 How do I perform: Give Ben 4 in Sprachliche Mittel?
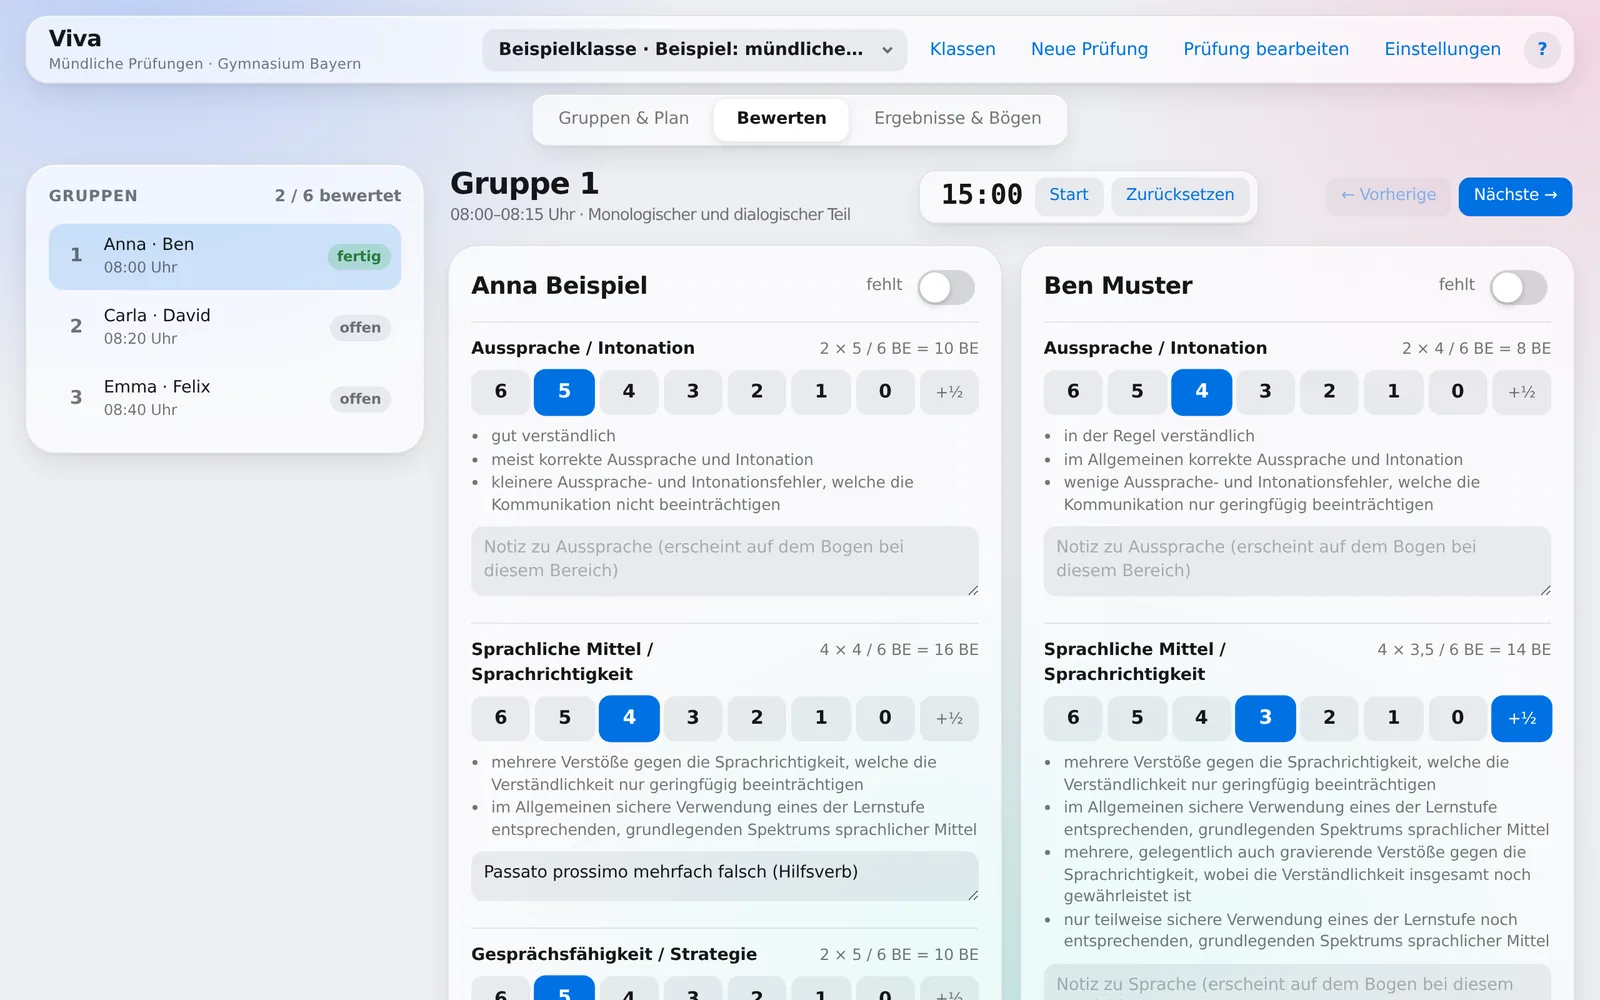(x=1201, y=718)
